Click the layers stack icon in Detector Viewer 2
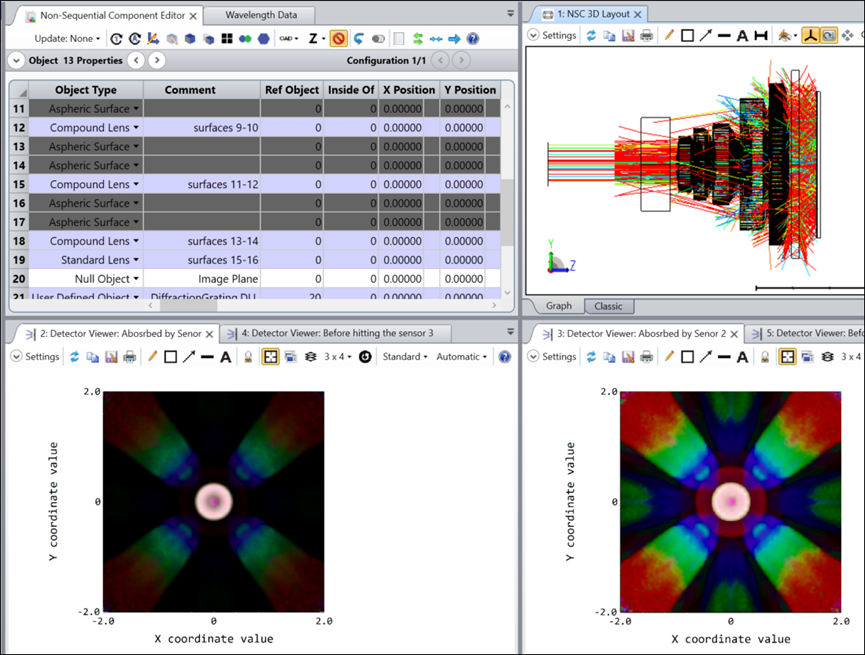Screen dimensions: 865x655 click(x=311, y=356)
